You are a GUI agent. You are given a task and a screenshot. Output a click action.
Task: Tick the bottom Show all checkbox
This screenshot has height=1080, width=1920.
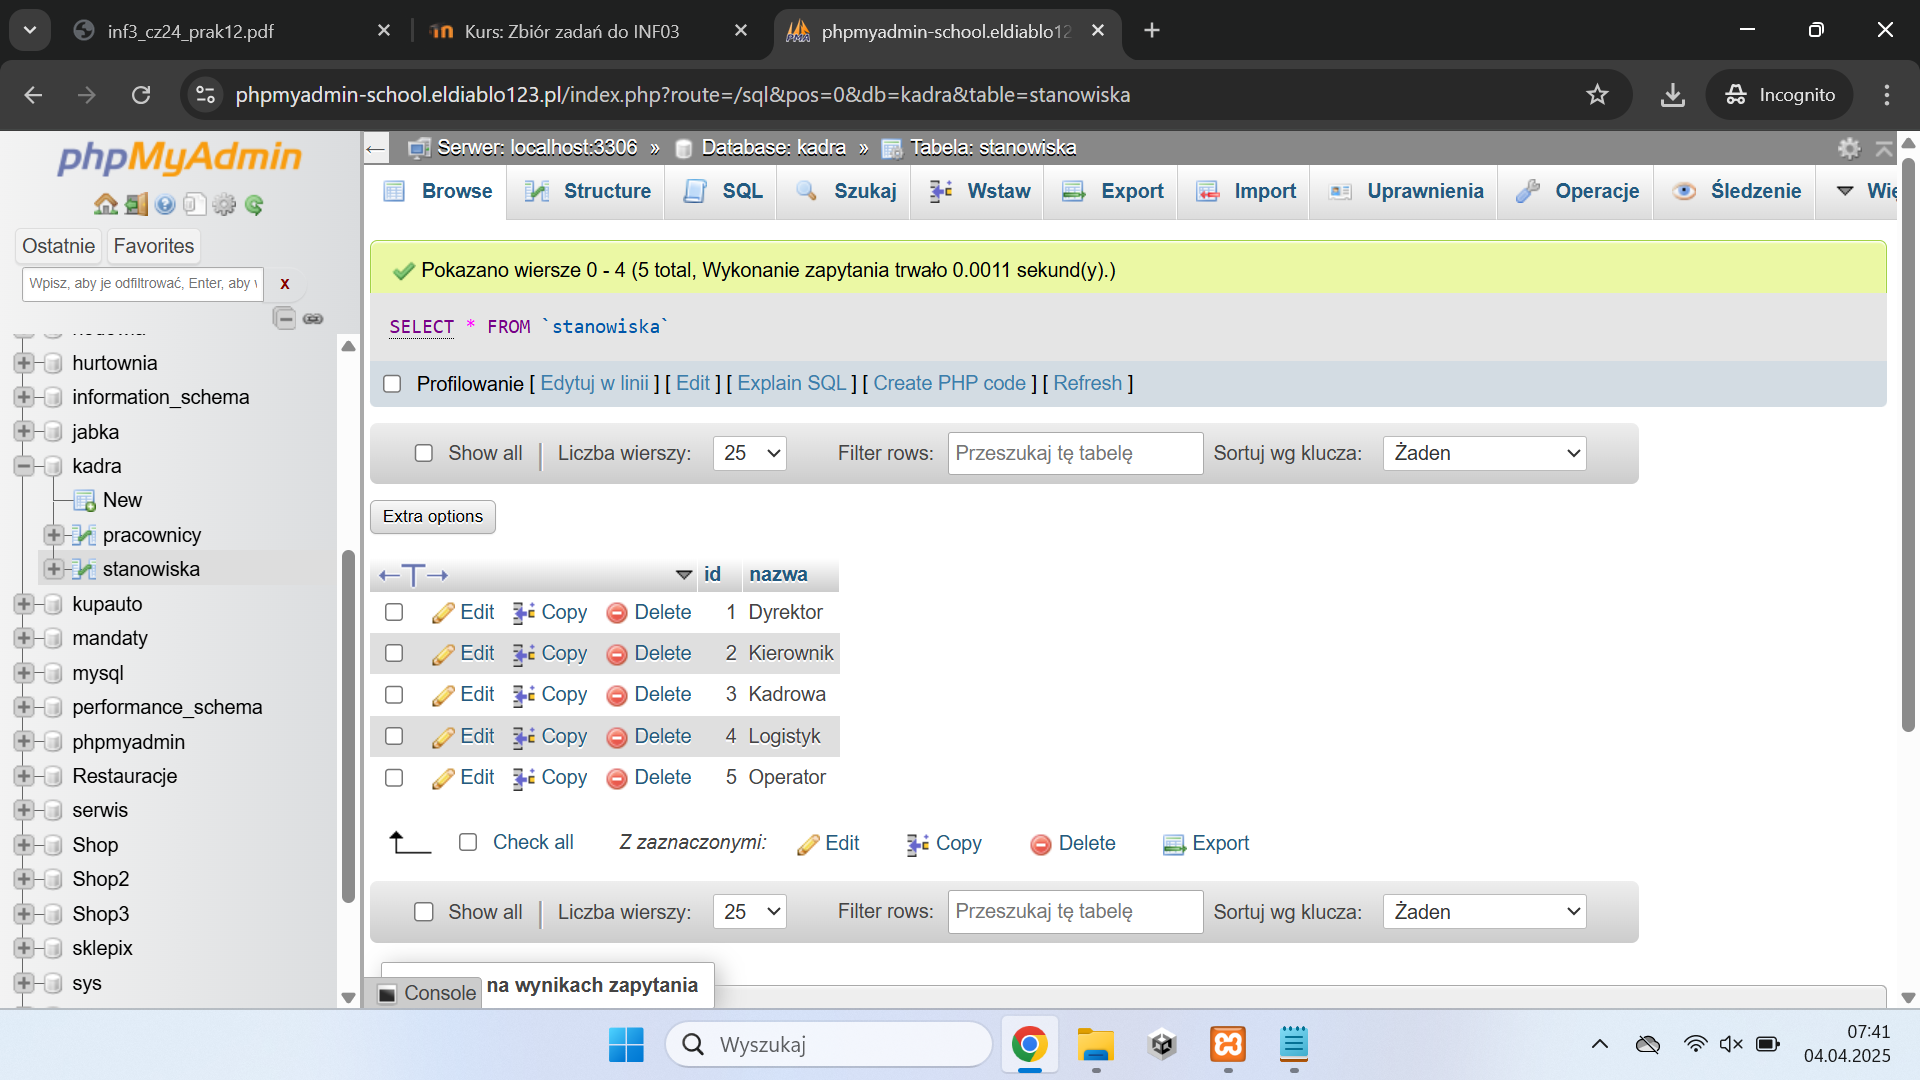click(x=424, y=912)
